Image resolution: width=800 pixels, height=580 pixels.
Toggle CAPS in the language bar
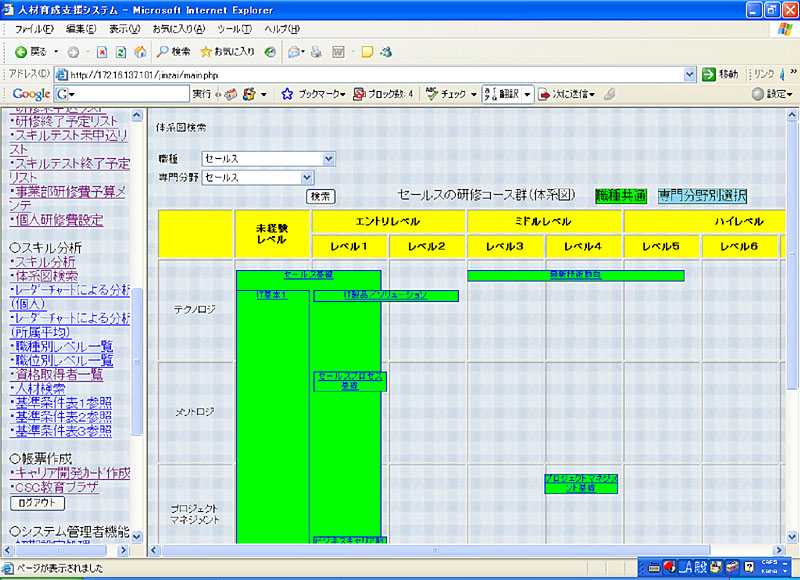click(769, 562)
